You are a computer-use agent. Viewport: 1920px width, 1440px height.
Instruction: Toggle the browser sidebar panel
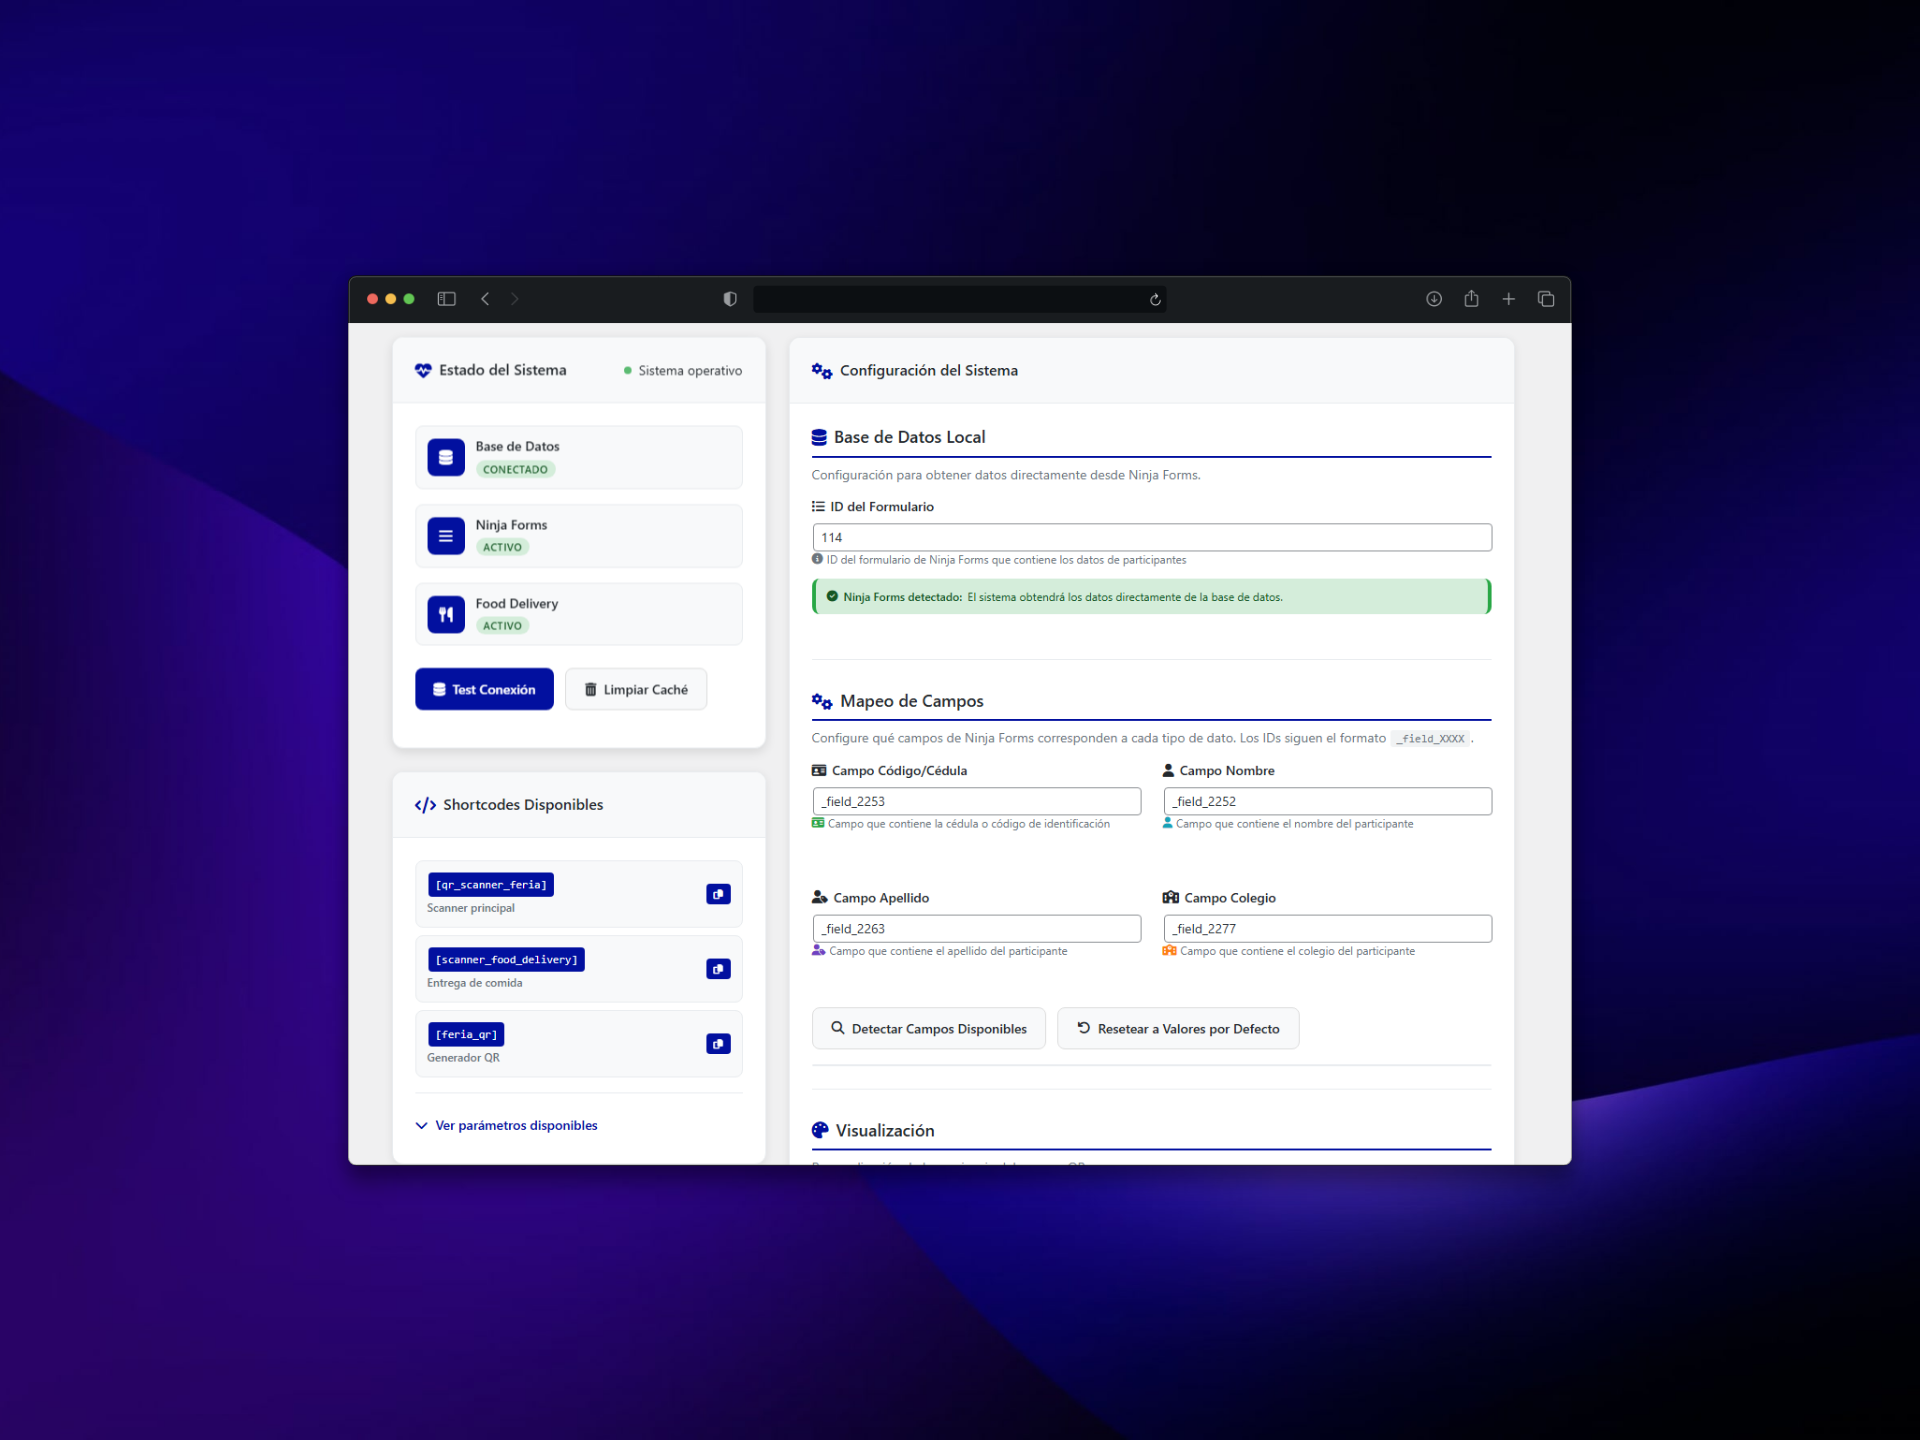coord(447,299)
